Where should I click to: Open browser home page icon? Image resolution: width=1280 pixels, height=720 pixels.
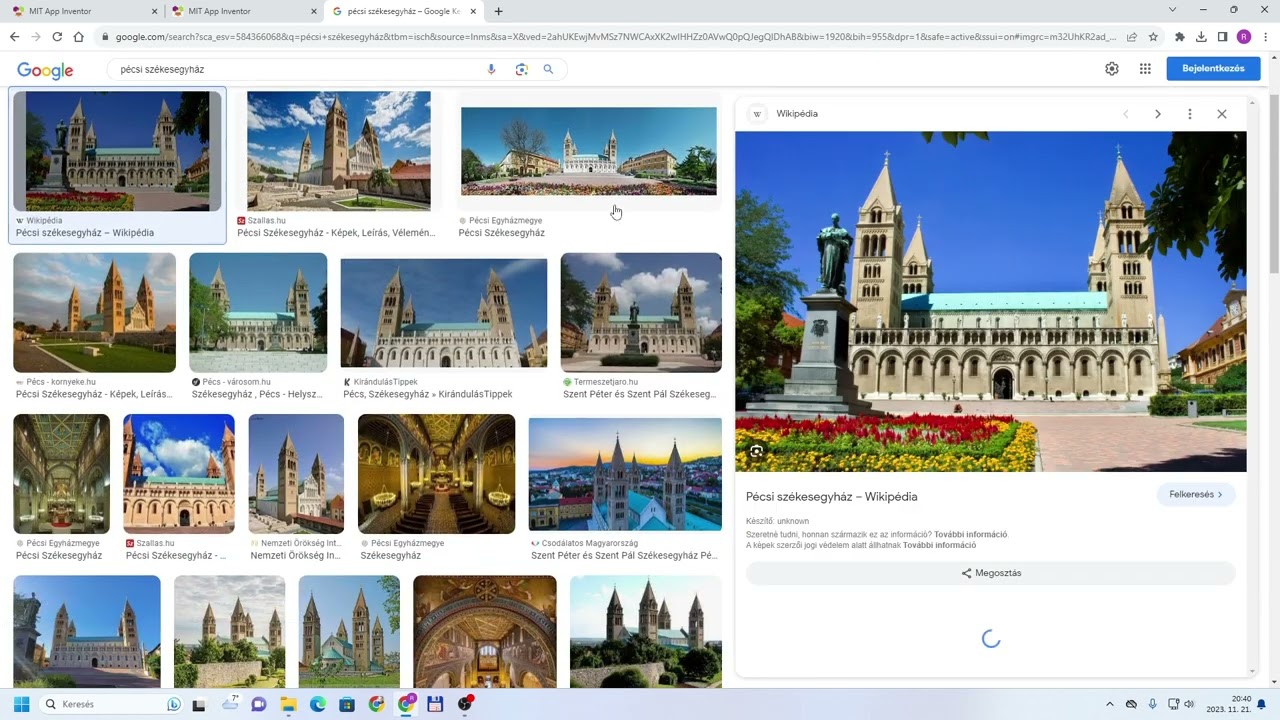pos(78,37)
